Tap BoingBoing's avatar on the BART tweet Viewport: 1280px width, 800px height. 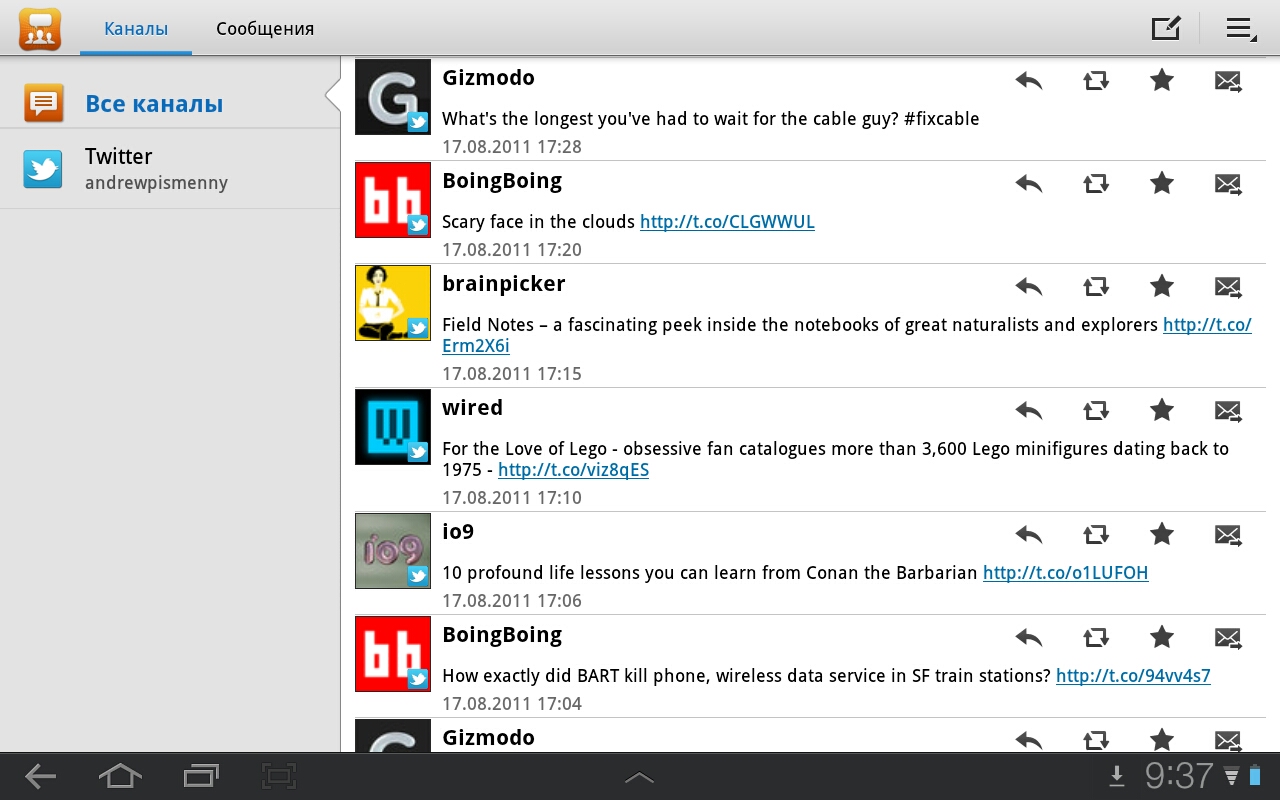393,654
